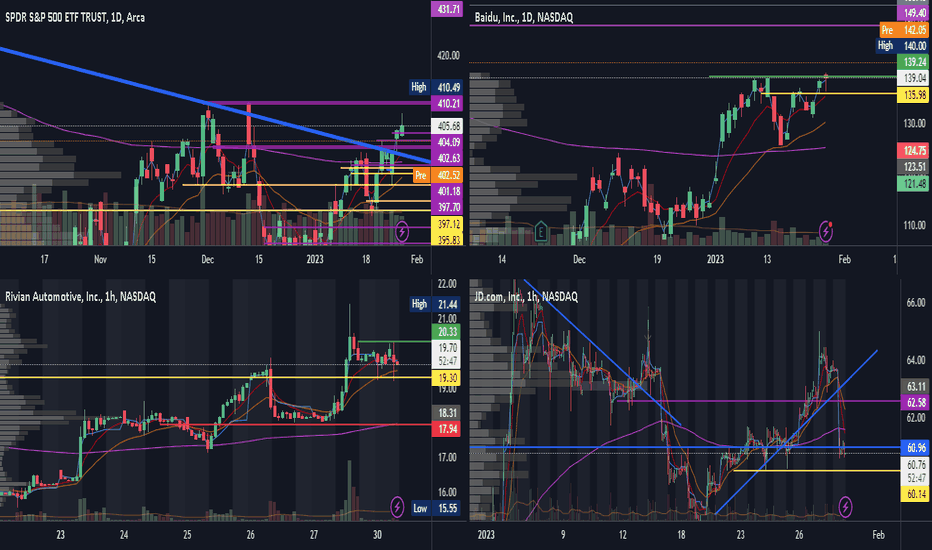This screenshot has height=550, width=932.
Task: Select the red 124.75 price label
Action: coord(913,150)
